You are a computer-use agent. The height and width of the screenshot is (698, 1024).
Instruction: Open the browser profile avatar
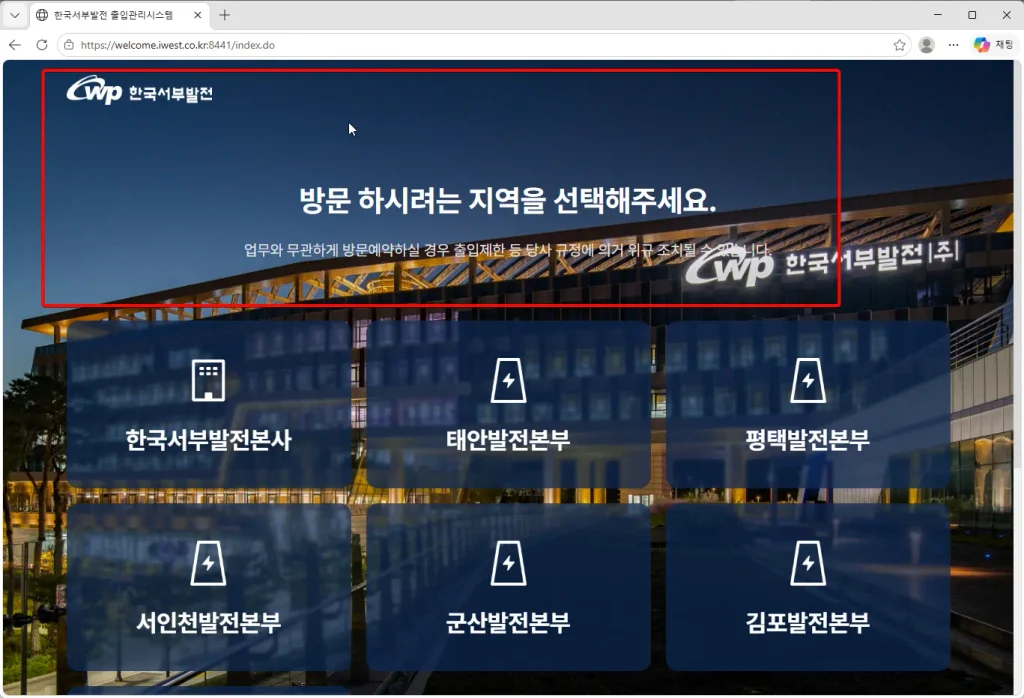(x=926, y=45)
